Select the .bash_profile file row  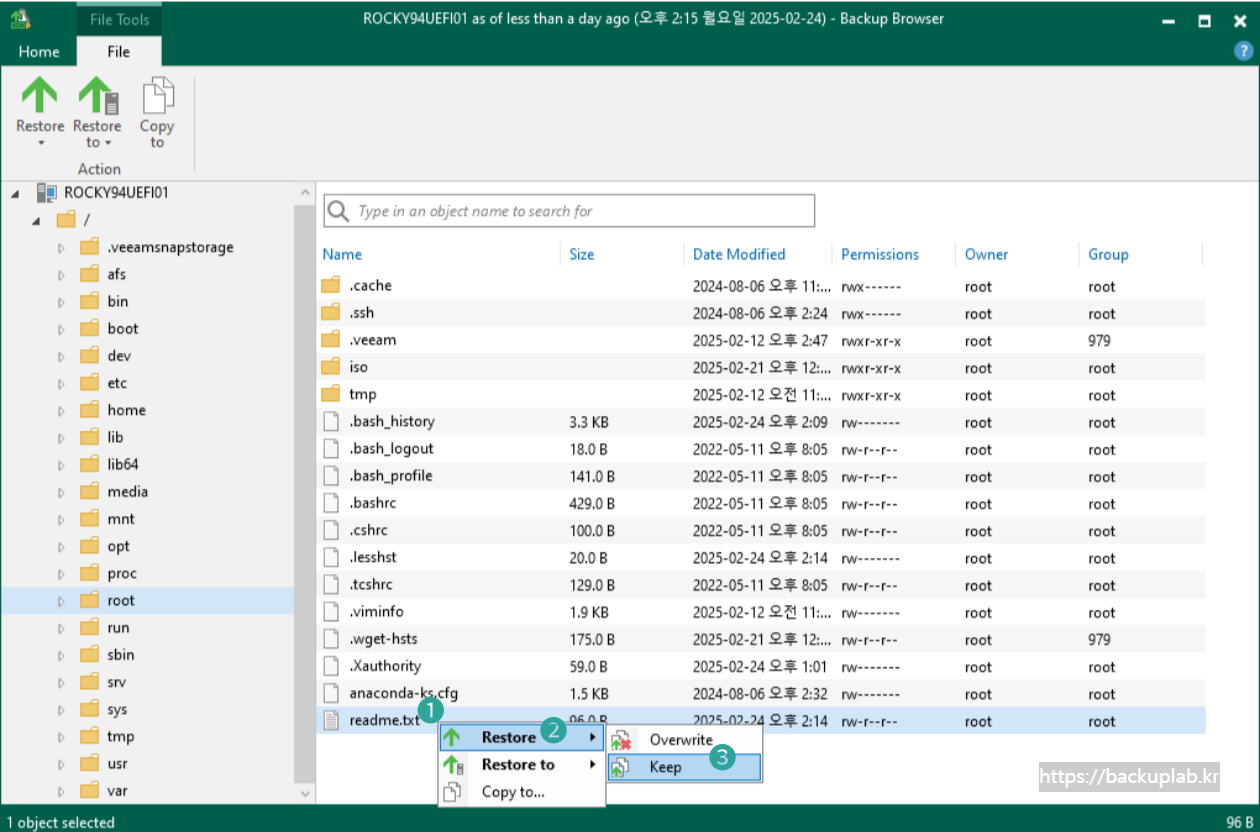(762, 476)
